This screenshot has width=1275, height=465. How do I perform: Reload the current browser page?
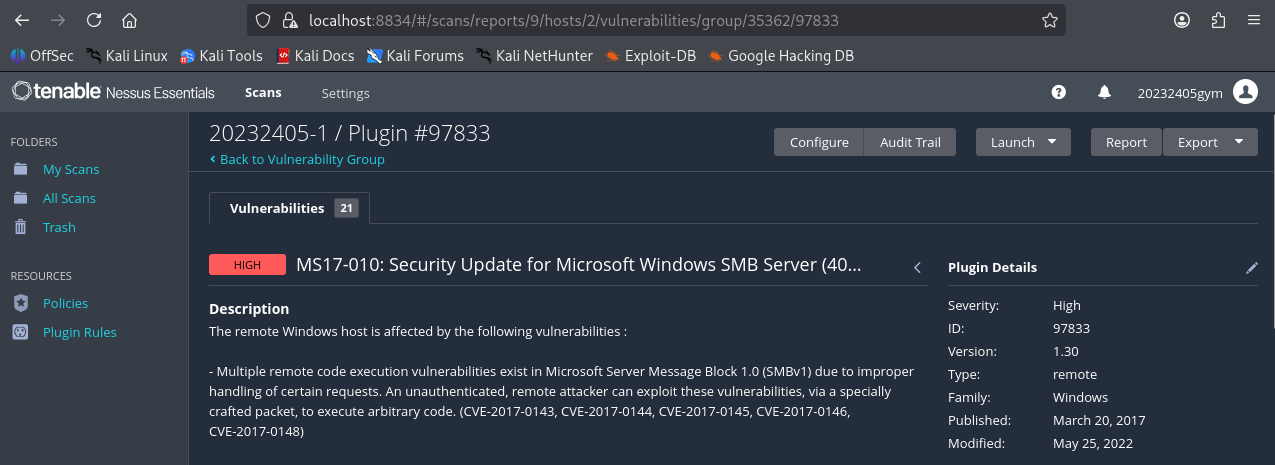[x=94, y=20]
